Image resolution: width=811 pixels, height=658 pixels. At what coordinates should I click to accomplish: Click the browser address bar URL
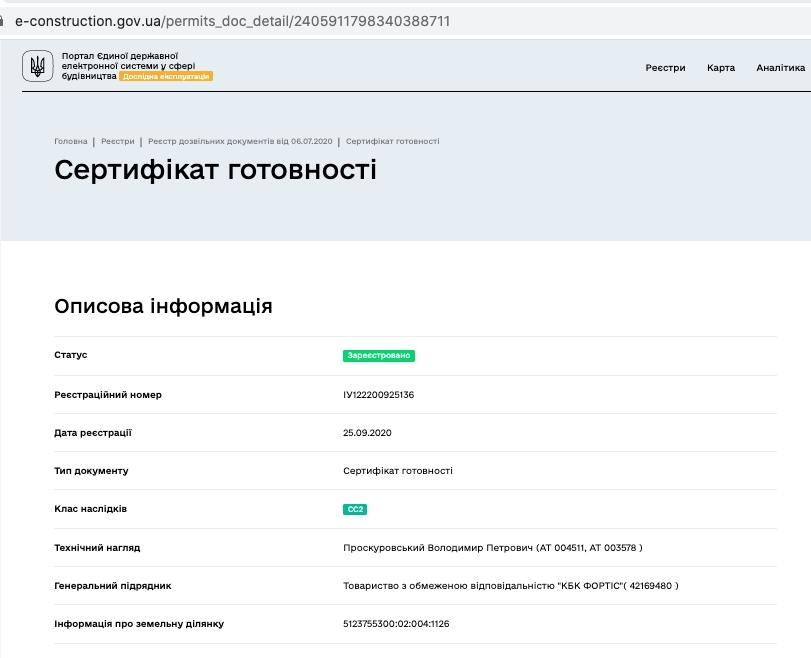pos(232,21)
